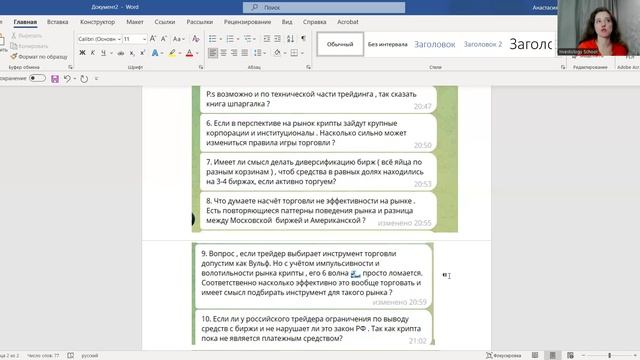Image resolution: width=640 pixels, height=360 pixels.
Task: Open change case Aa dropdown
Action: pyautogui.click(x=178, y=39)
